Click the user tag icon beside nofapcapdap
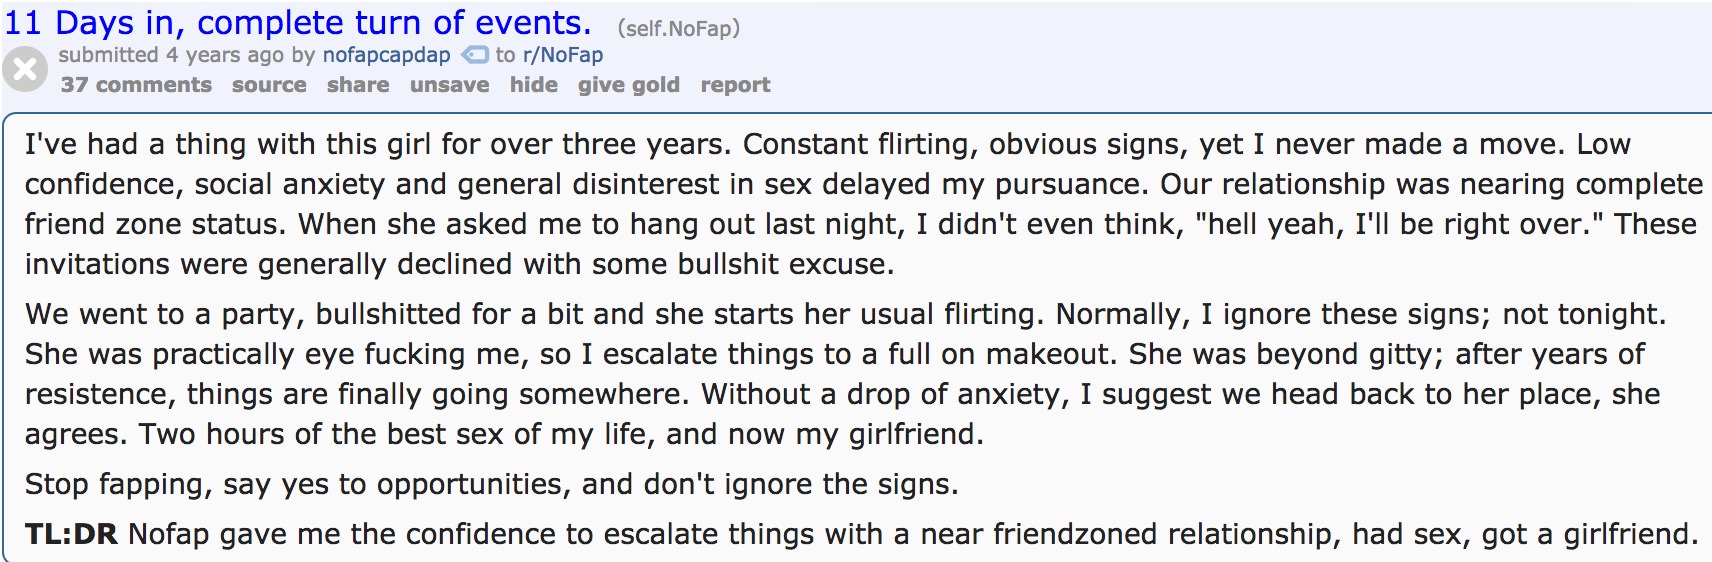The height and width of the screenshot is (562, 1712). pos(473,55)
